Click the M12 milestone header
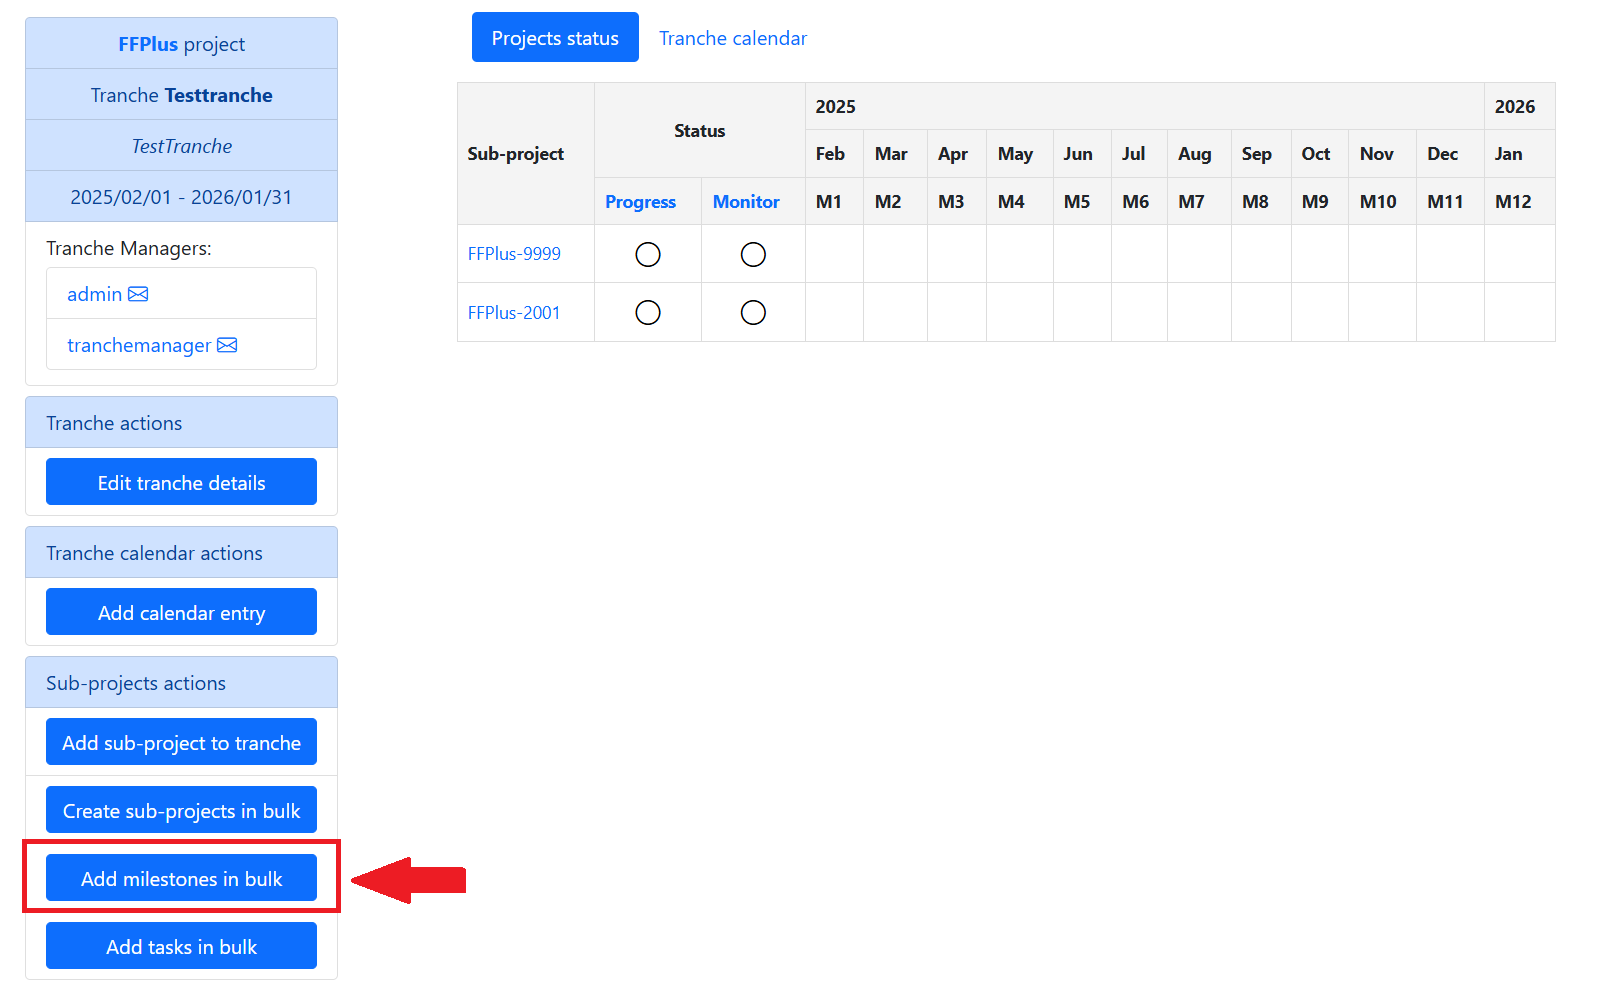This screenshot has width=1597, height=993. point(1520,202)
